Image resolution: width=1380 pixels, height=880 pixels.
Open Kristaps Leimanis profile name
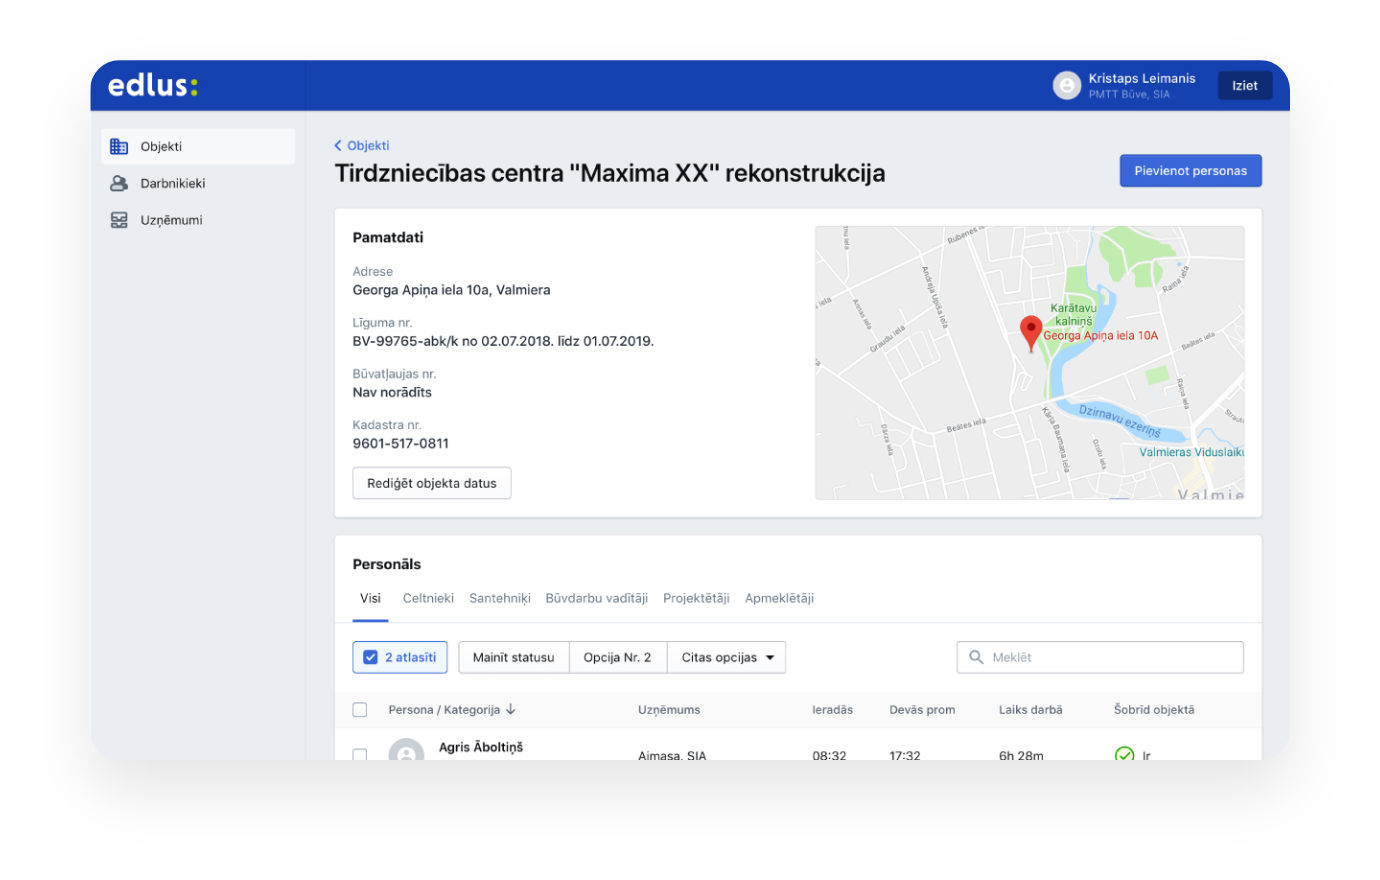click(1142, 78)
